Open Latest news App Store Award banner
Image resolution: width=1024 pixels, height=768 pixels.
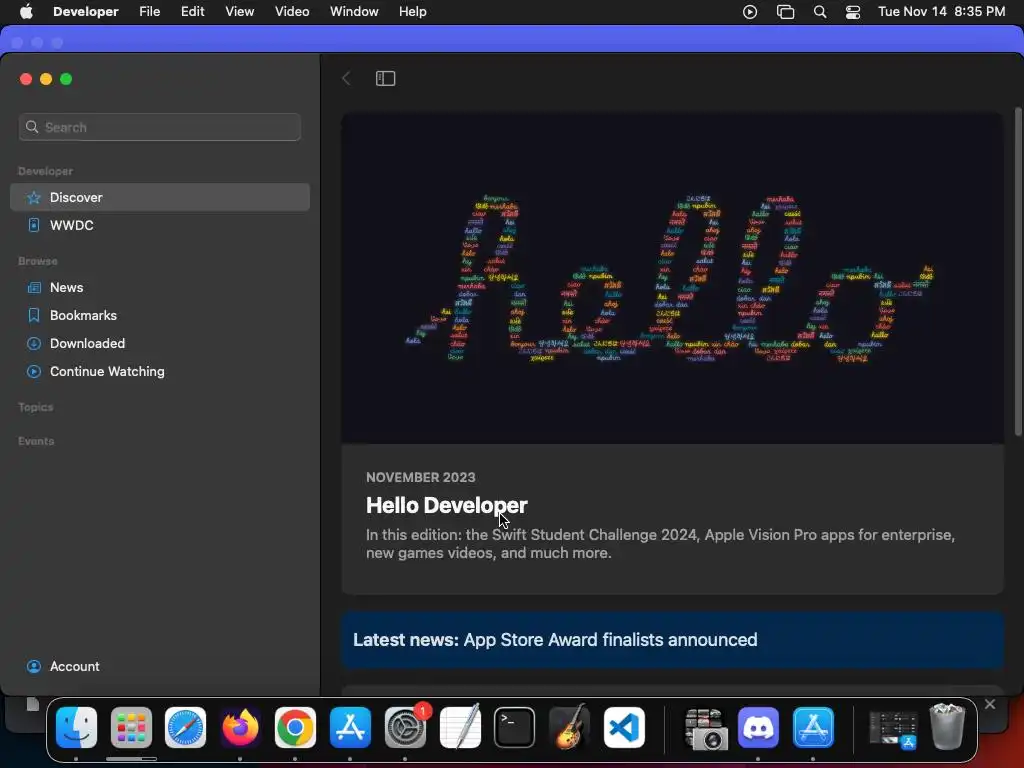672,640
